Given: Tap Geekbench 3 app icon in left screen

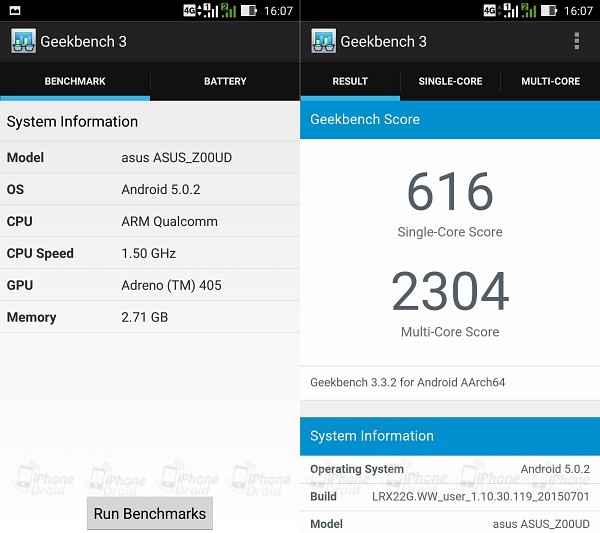Looking at the screenshot, I should click(23, 41).
